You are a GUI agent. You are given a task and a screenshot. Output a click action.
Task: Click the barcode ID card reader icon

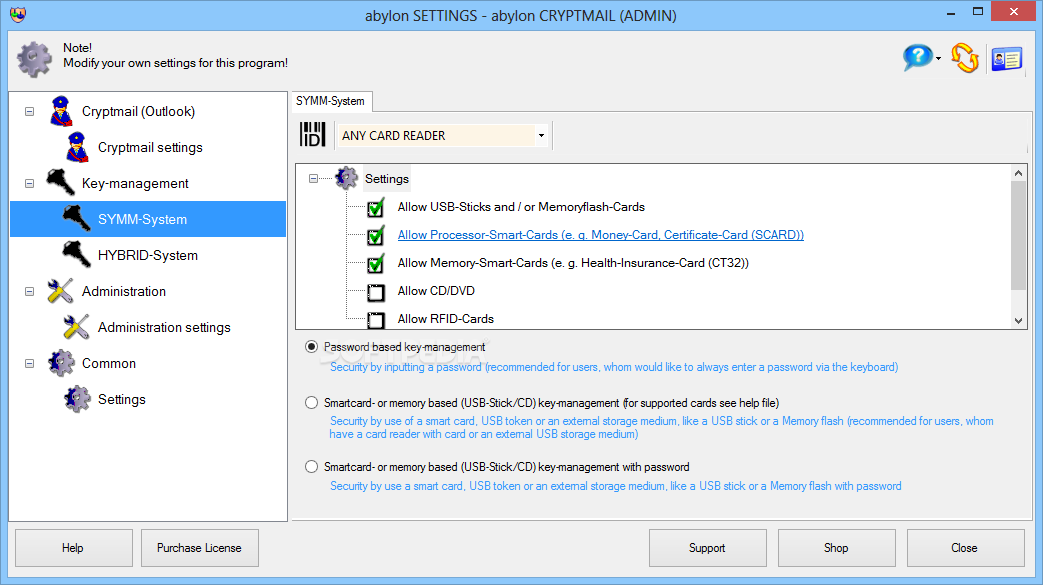pos(313,134)
